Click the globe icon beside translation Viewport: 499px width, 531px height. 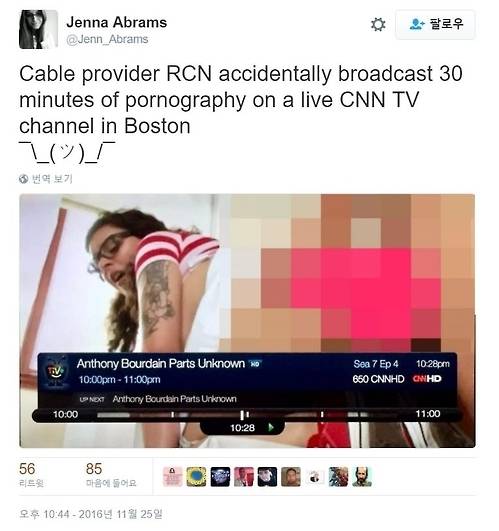pos(24,179)
